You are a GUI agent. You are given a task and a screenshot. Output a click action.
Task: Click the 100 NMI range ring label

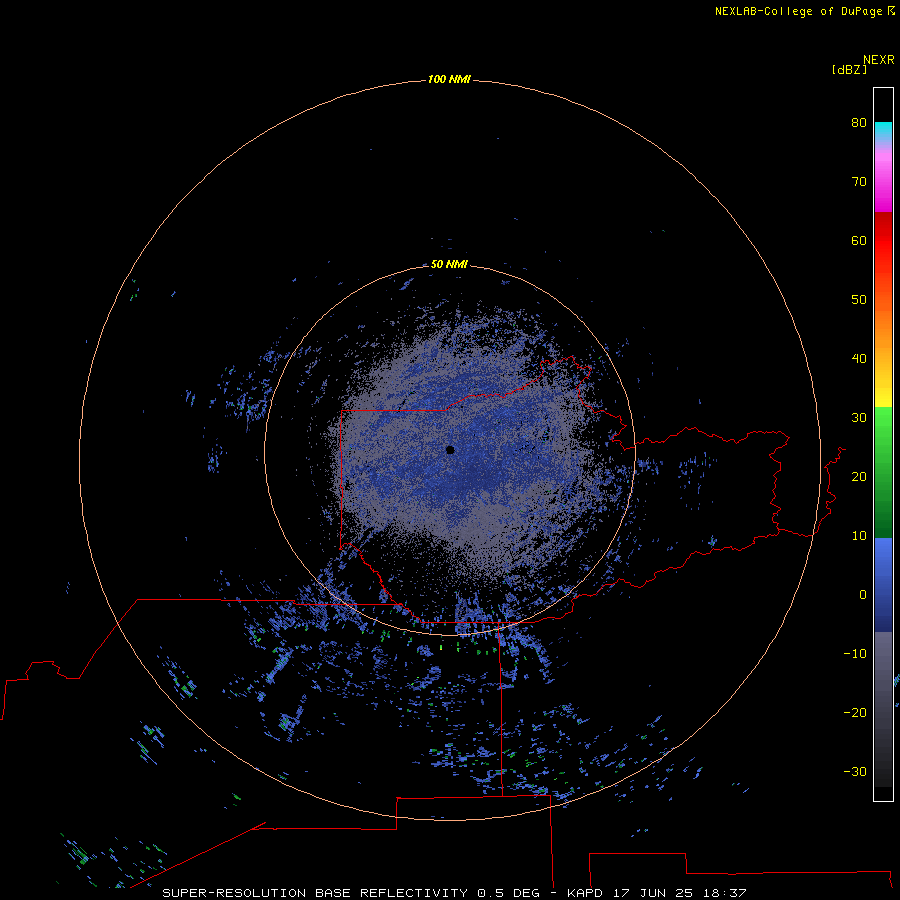pyautogui.click(x=449, y=79)
